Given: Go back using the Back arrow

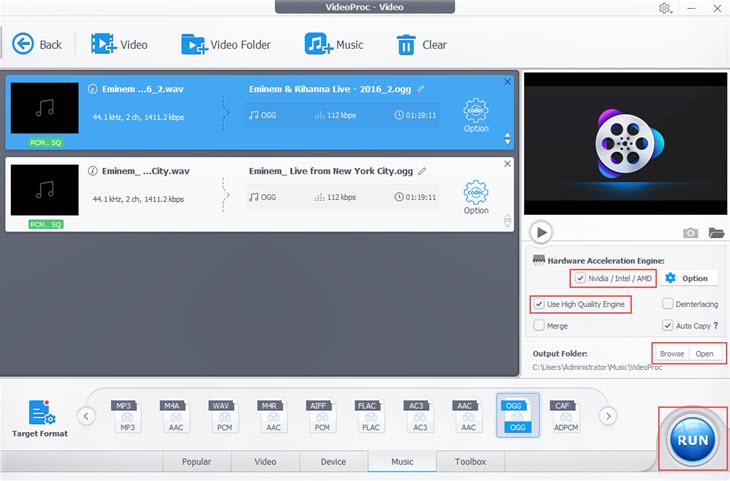Looking at the screenshot, I should 36,45.
